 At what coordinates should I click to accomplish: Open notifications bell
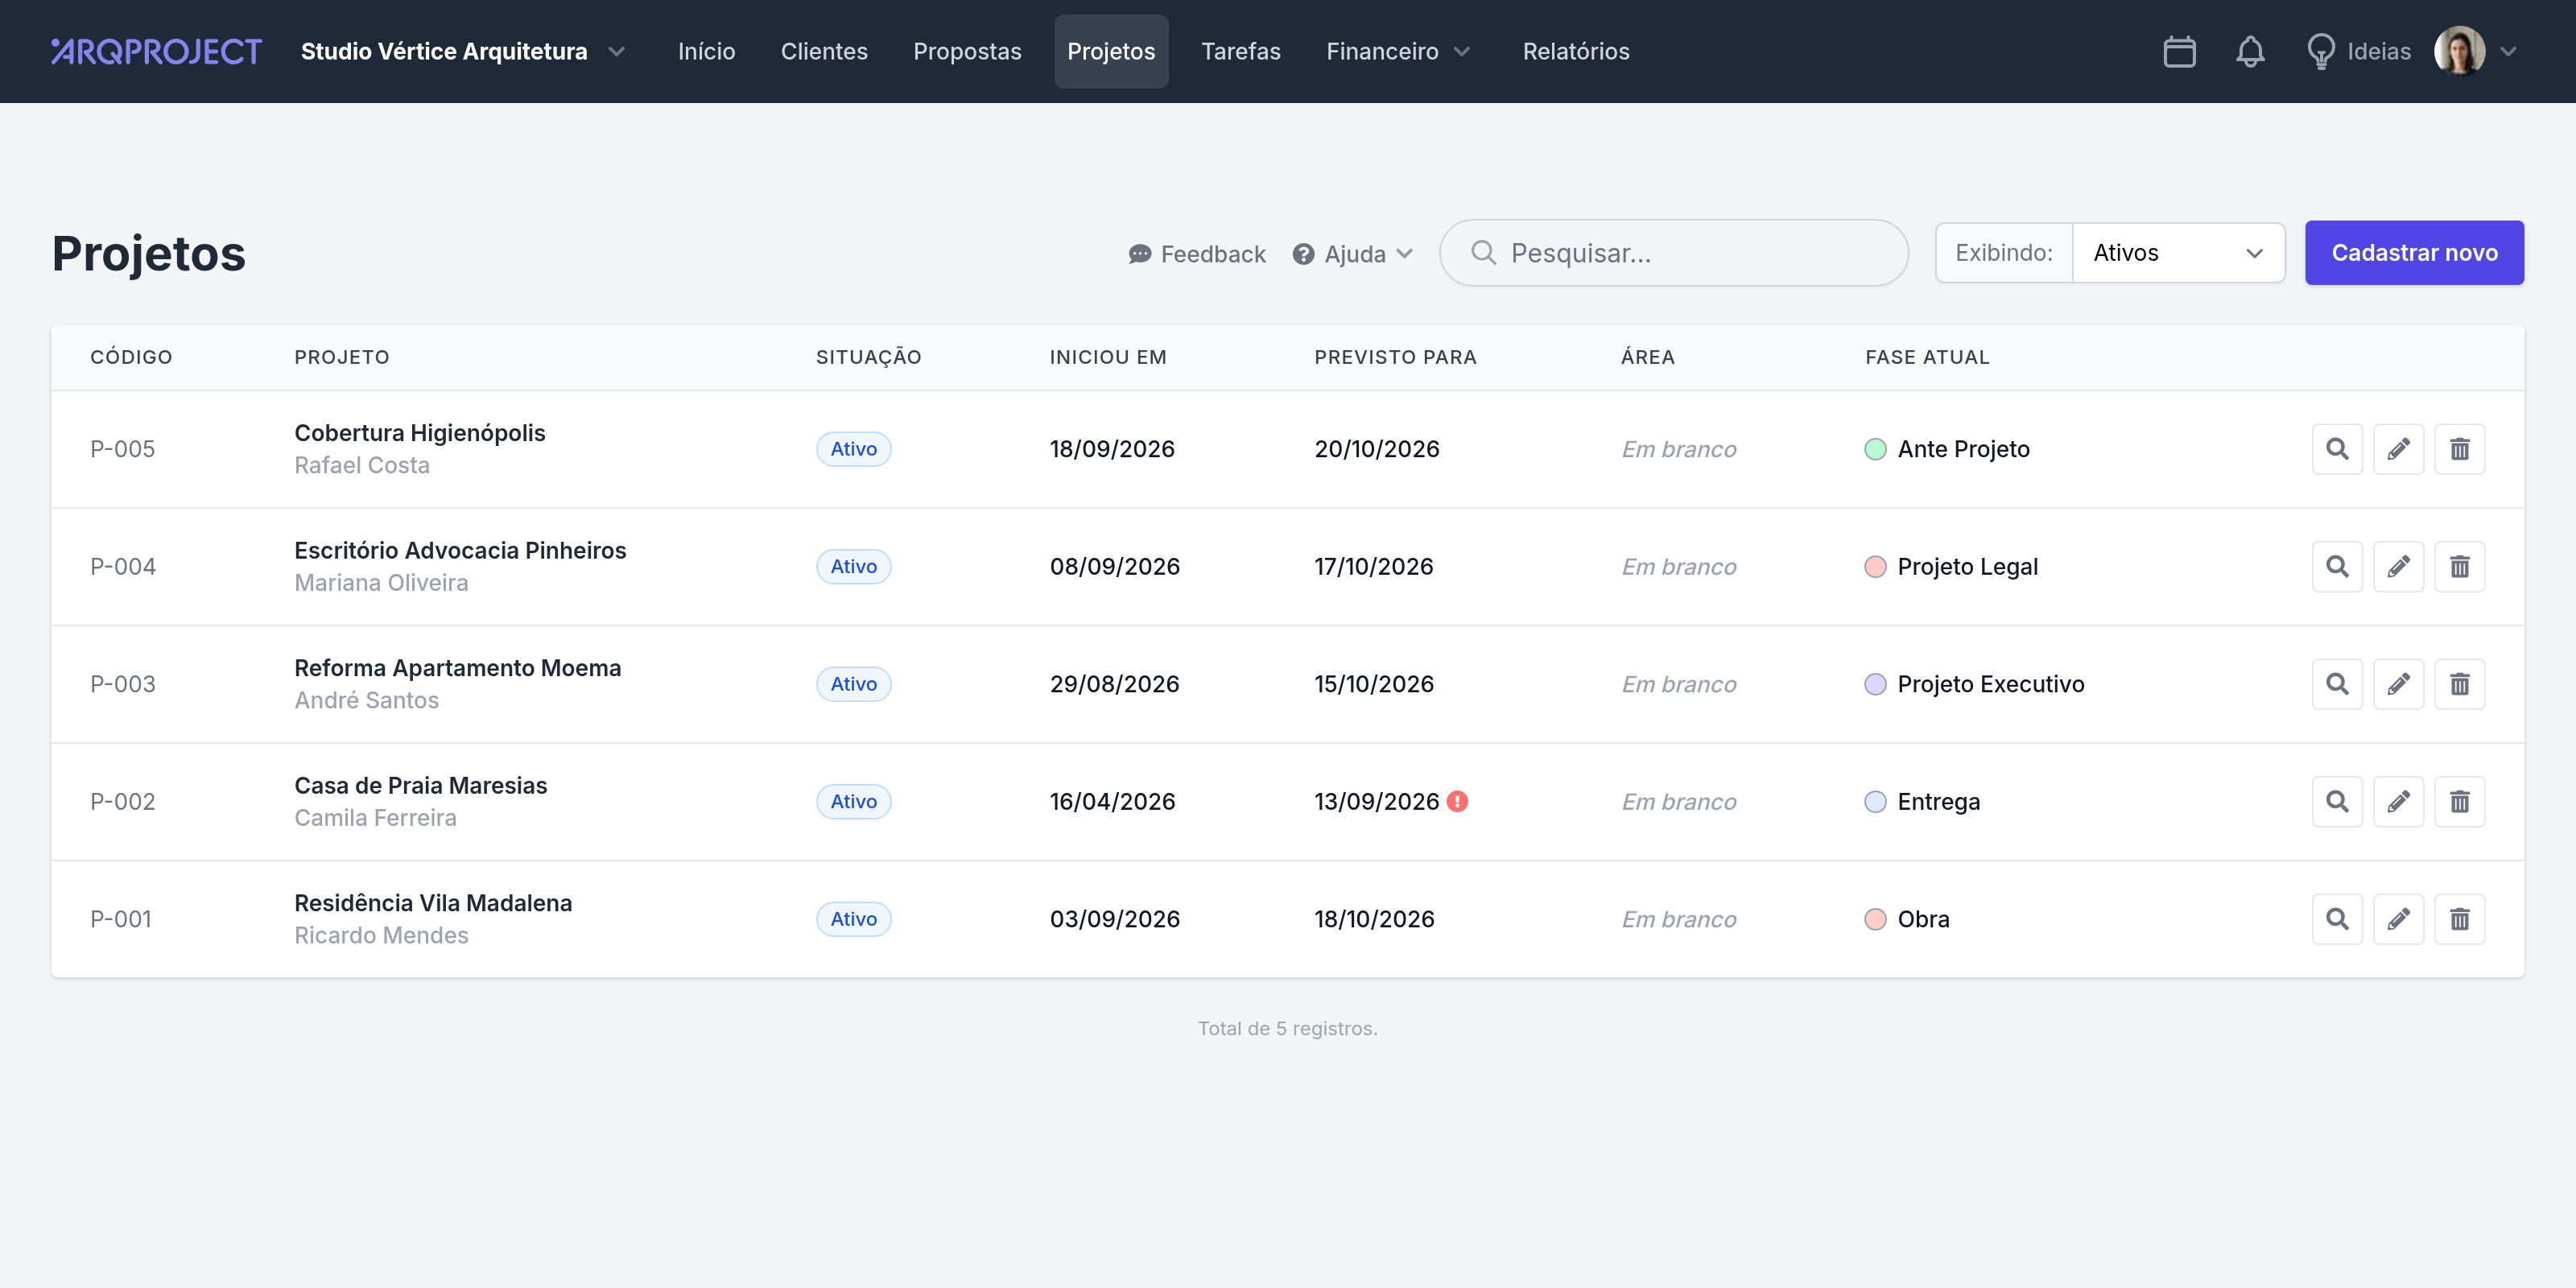[x=2250, y=51]
